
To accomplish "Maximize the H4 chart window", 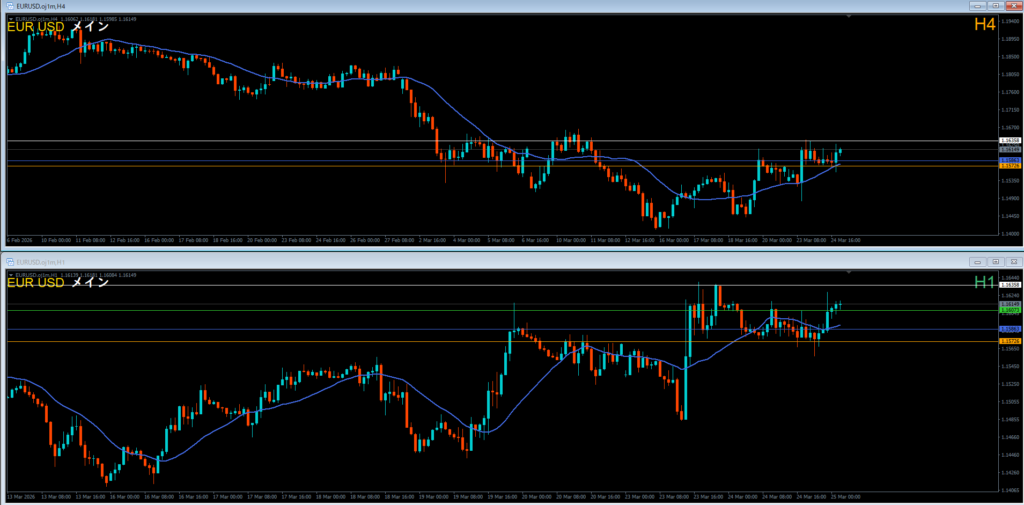I will point(996,6).
